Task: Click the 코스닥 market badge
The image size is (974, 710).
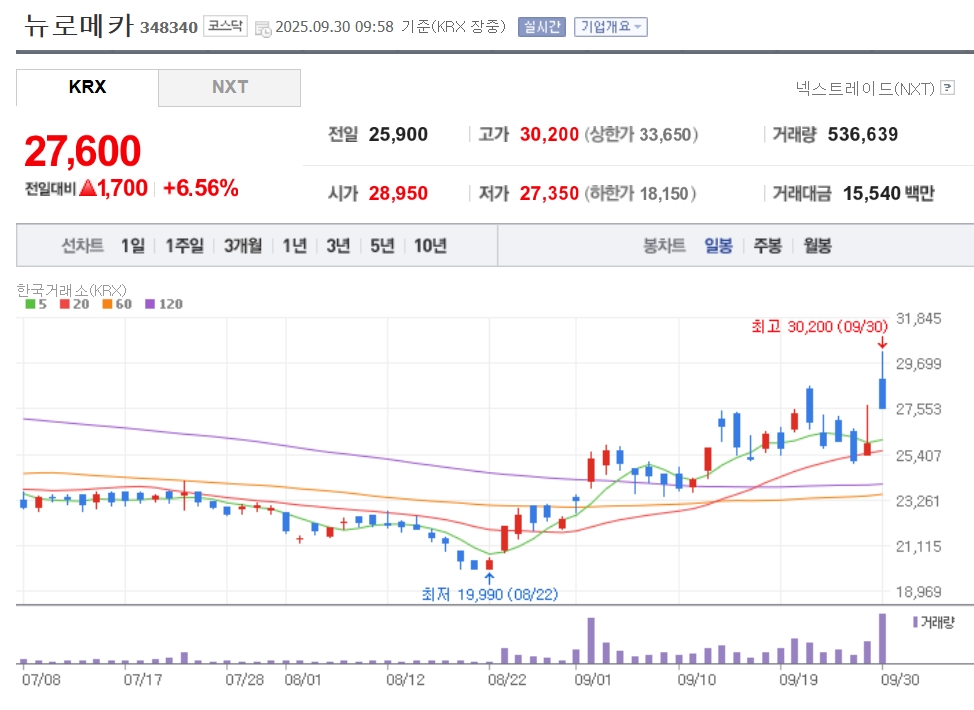Action: (x=225, y=27)
